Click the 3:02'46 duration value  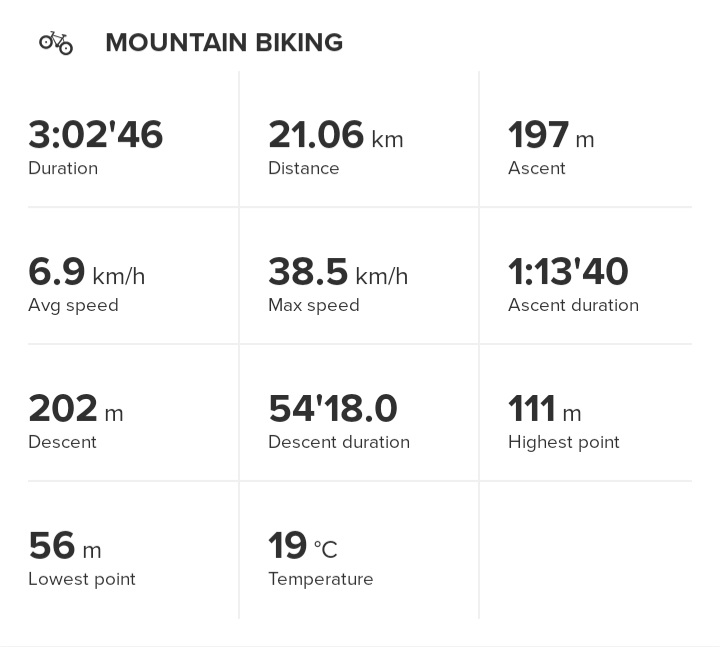pyautogui.click(x=96, y=135)
